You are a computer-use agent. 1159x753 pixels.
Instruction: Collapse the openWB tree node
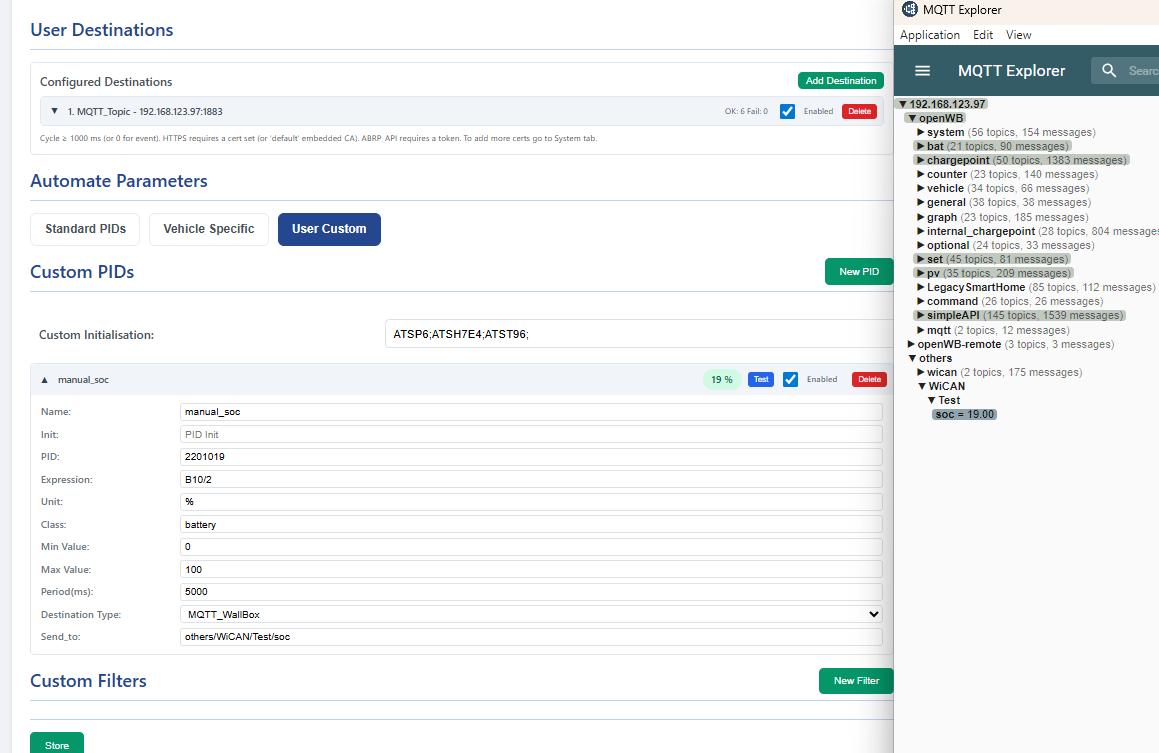coord(911,117)
